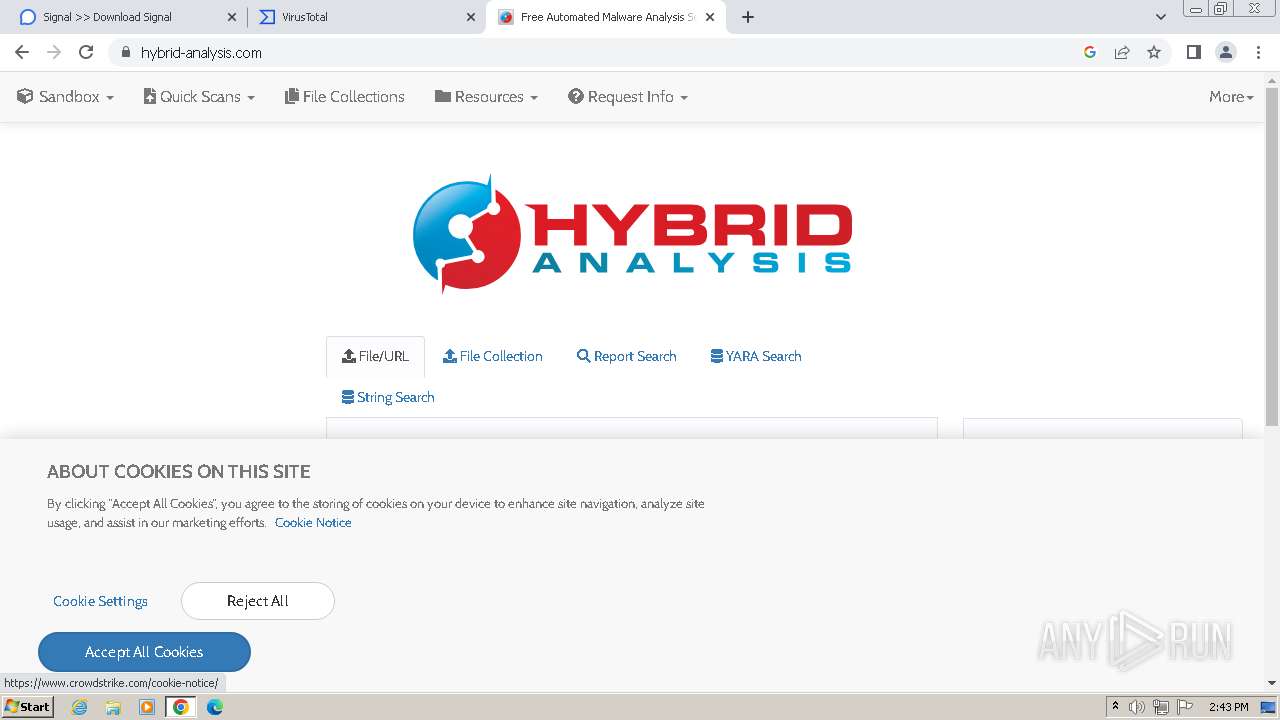Close the Free Automated Malware Analysis tab
1280x720 pixels.
pyautogui.click(x=710, y=17)
